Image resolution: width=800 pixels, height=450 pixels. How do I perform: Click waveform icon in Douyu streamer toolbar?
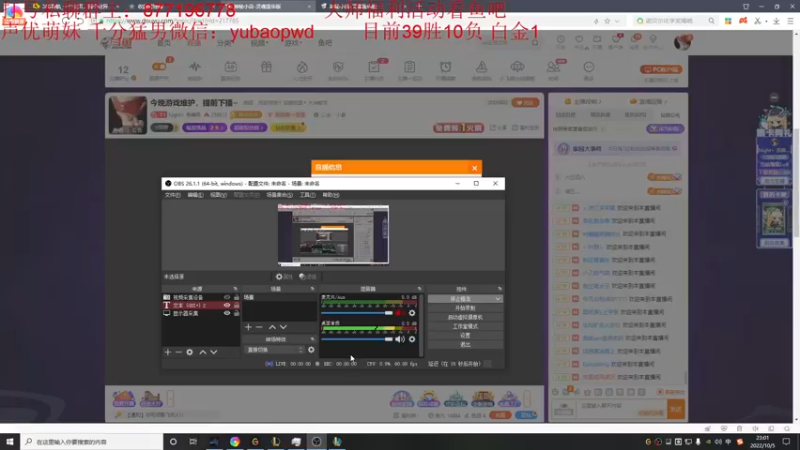pyautogui.click(x=195, y=67)
